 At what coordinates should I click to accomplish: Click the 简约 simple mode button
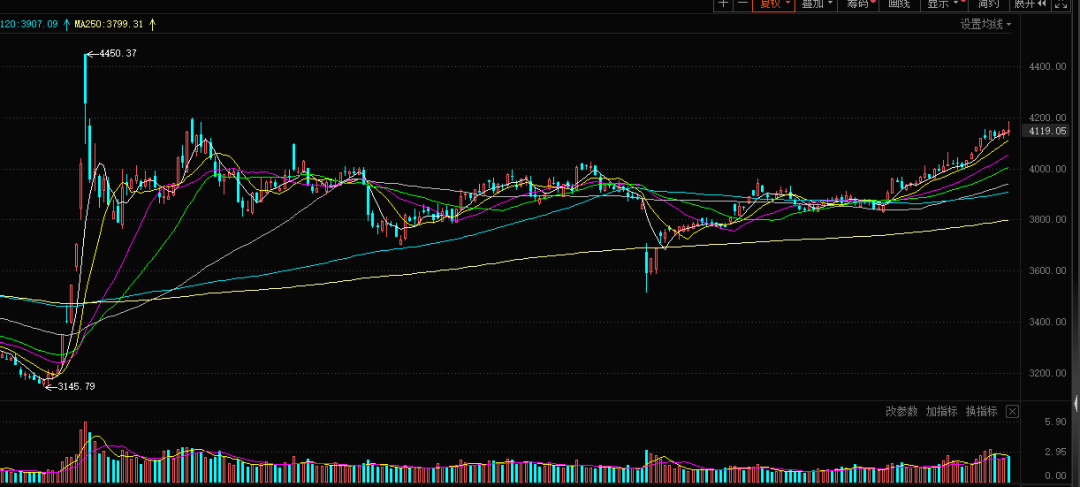(990, 4)
